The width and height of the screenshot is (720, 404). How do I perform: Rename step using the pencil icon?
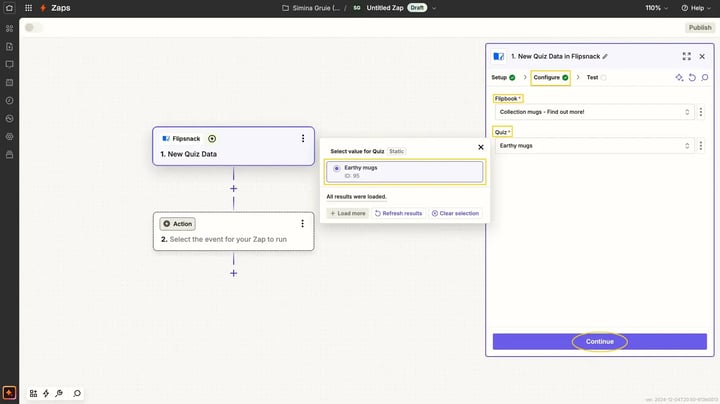pyautogui.click(x=605, y=56)
